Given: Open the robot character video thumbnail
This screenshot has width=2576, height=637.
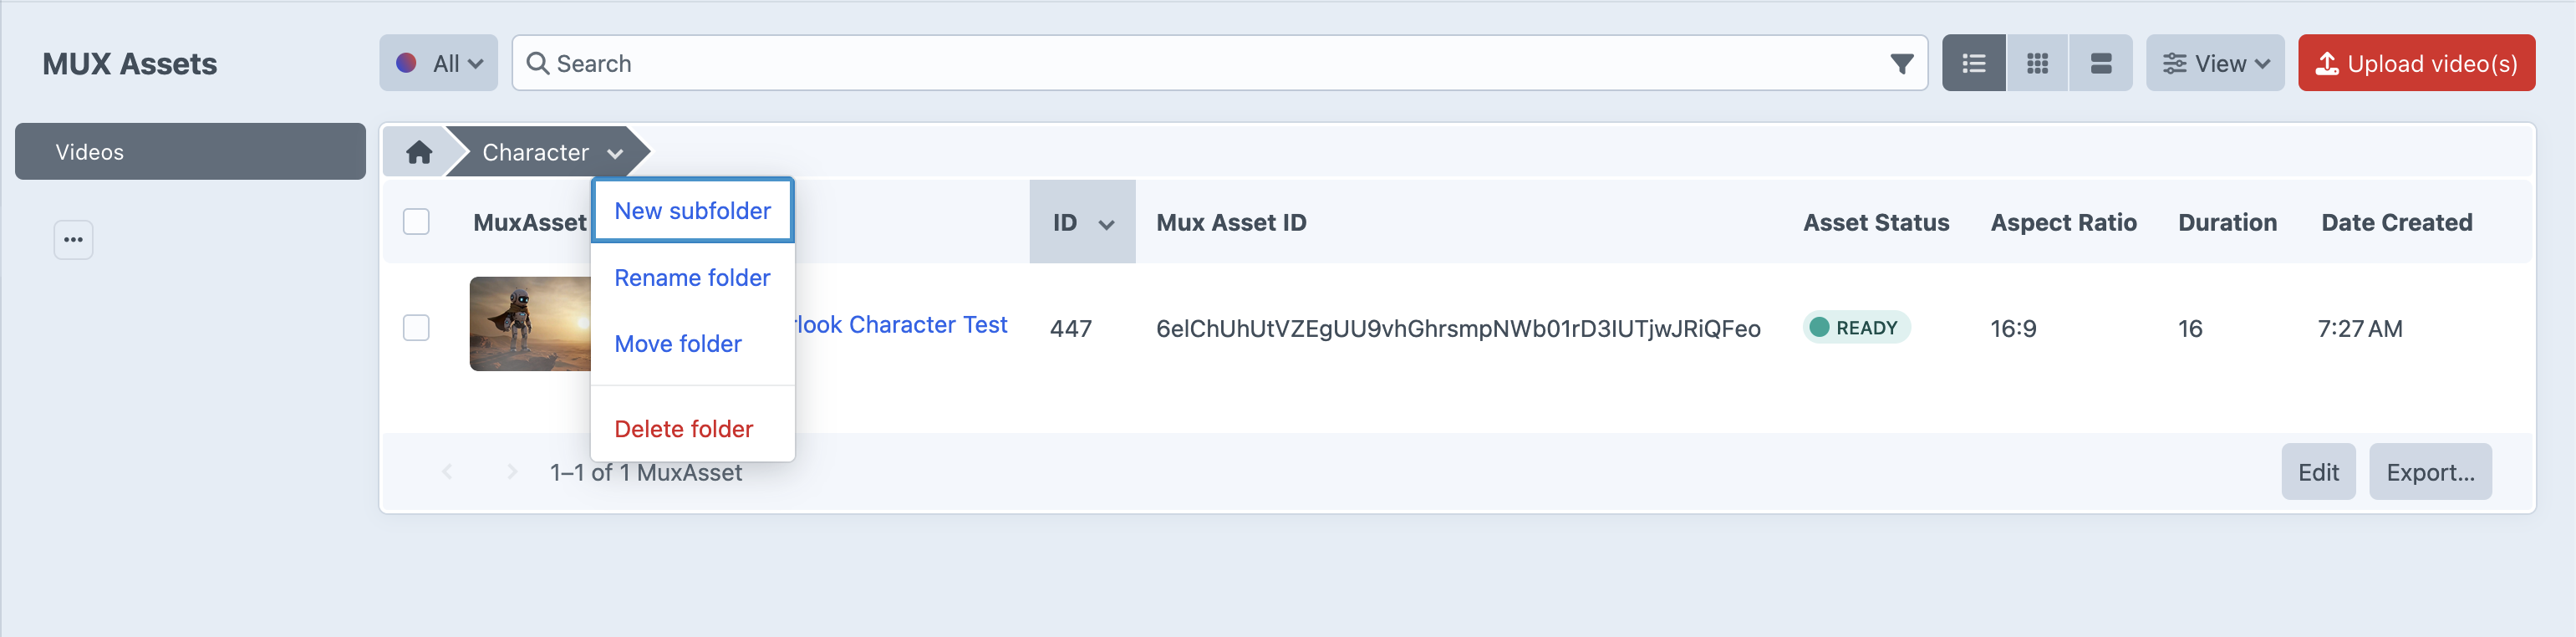Looking at the screenshot, I should click(530, 324).
